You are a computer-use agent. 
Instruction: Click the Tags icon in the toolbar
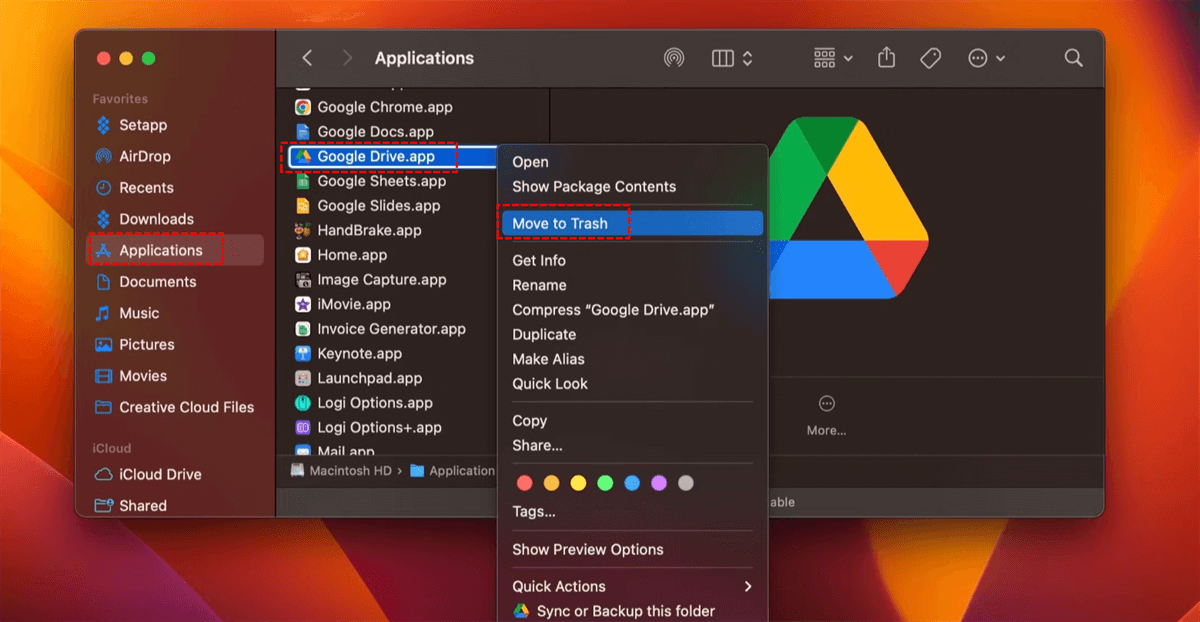(930, 58)
